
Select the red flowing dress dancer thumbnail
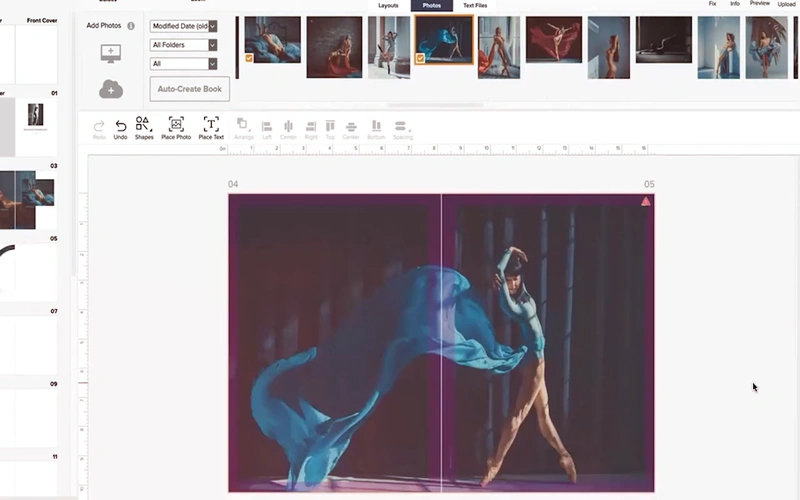pyautogui.click(x=554, y=39)
